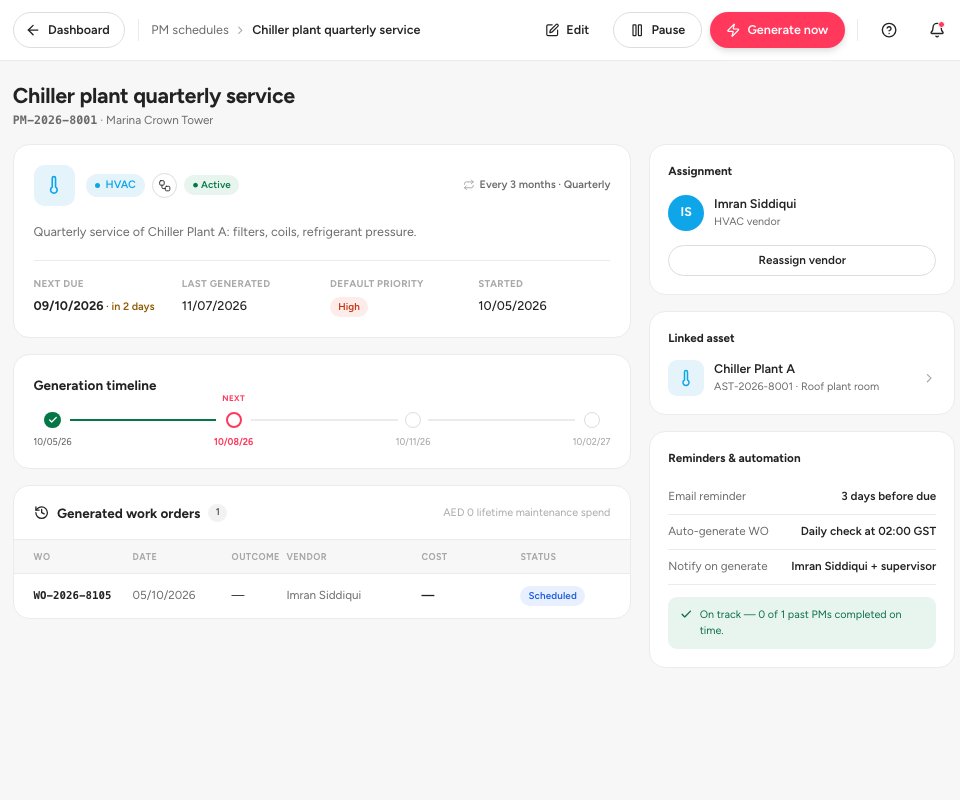
Task: Pause this PM schedule
Action: pyautogui.click(x=657, y=30)
